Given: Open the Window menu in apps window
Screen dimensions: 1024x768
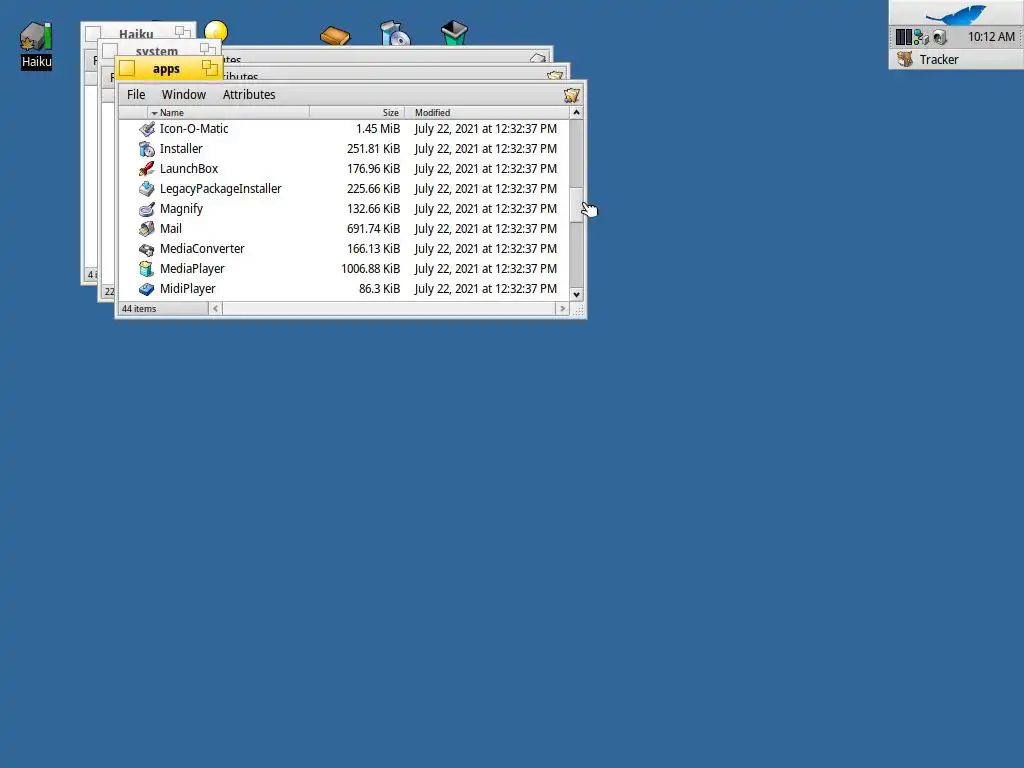Looking at the screenshot, I should [x=184, y=95].
